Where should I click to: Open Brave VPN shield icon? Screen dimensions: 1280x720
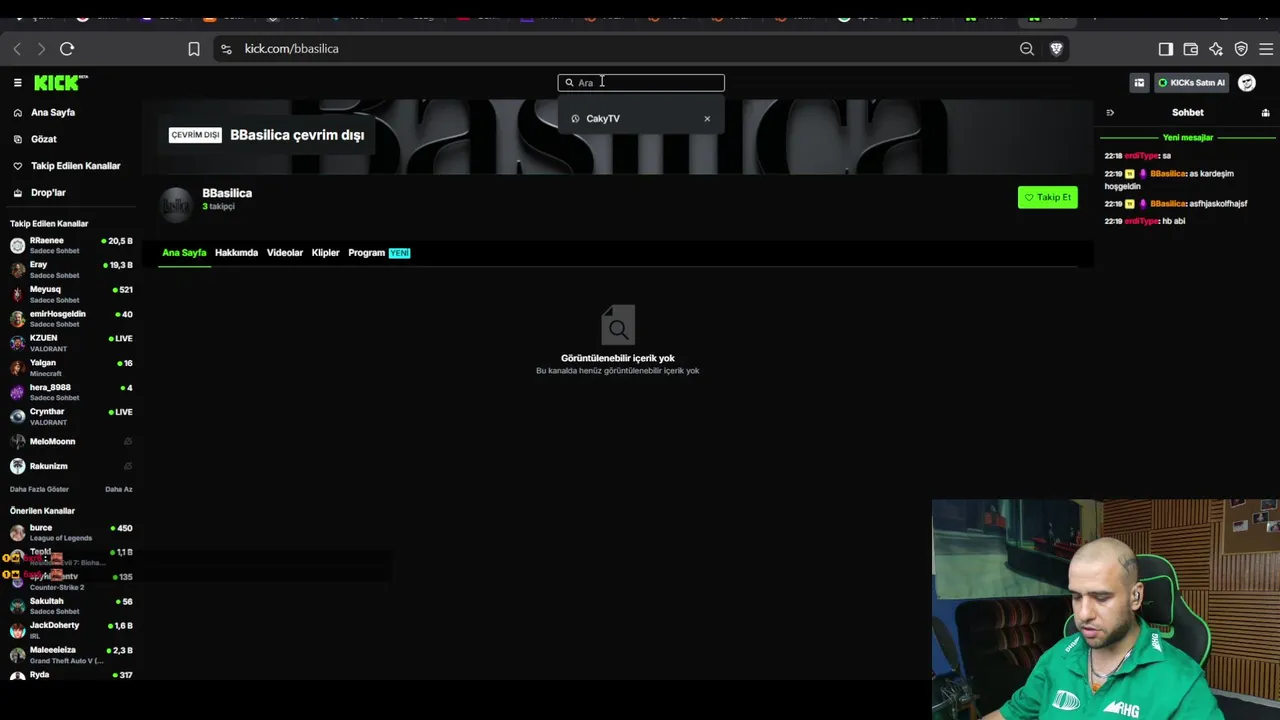pyautogui.click(x=1241, y=49)
